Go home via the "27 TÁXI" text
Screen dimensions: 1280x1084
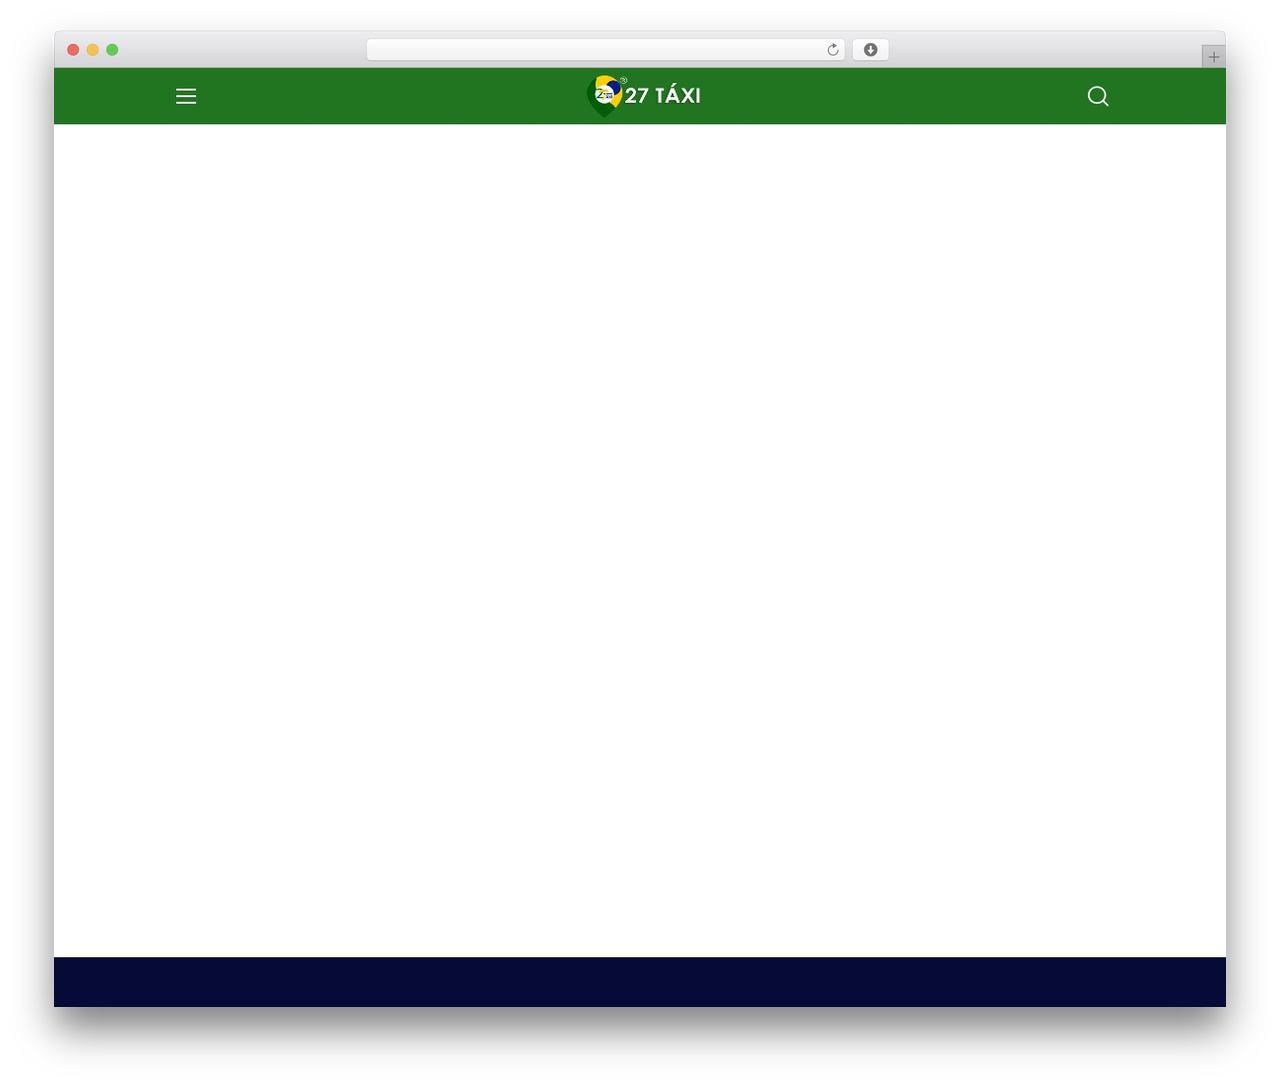click(663, 96)
